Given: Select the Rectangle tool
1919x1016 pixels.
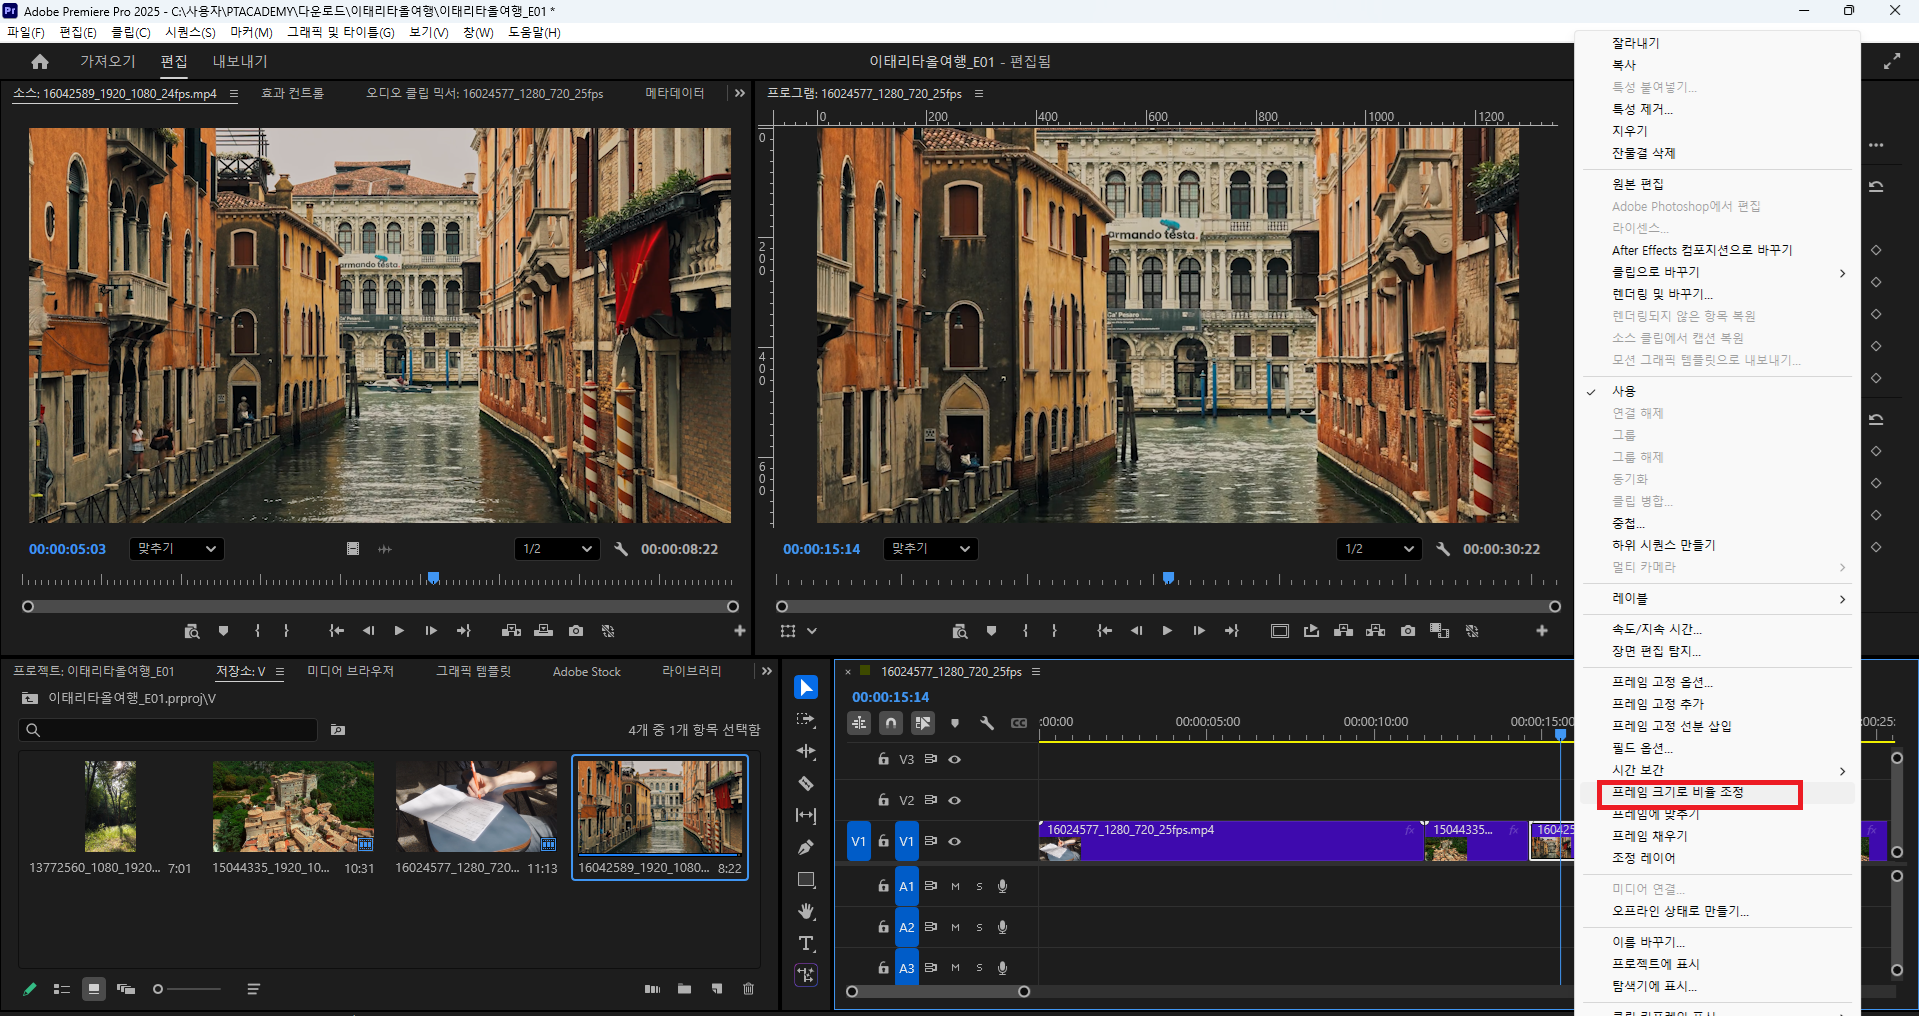Looking at the screenshot, I should pyautogui.click(x=806, y=880).
